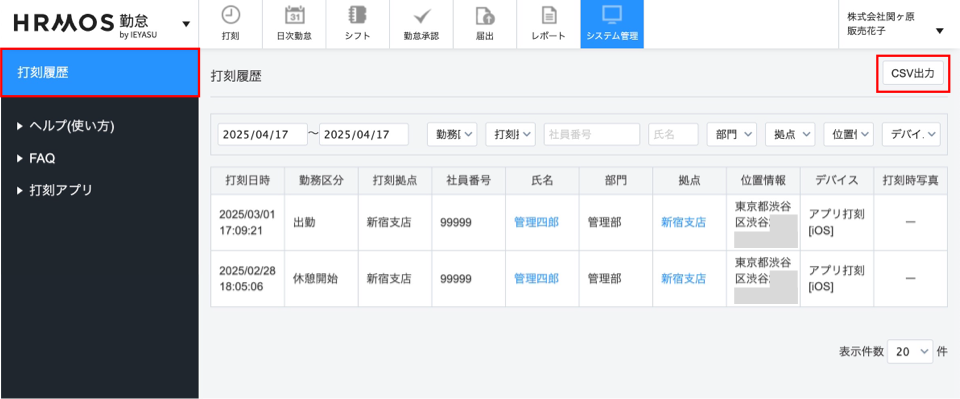
Task: Click the デバイス column header
Action: 837,181
